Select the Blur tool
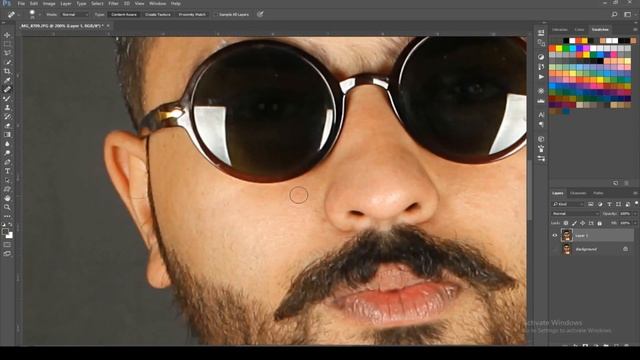640x360 pixels. tap(7, 144)
